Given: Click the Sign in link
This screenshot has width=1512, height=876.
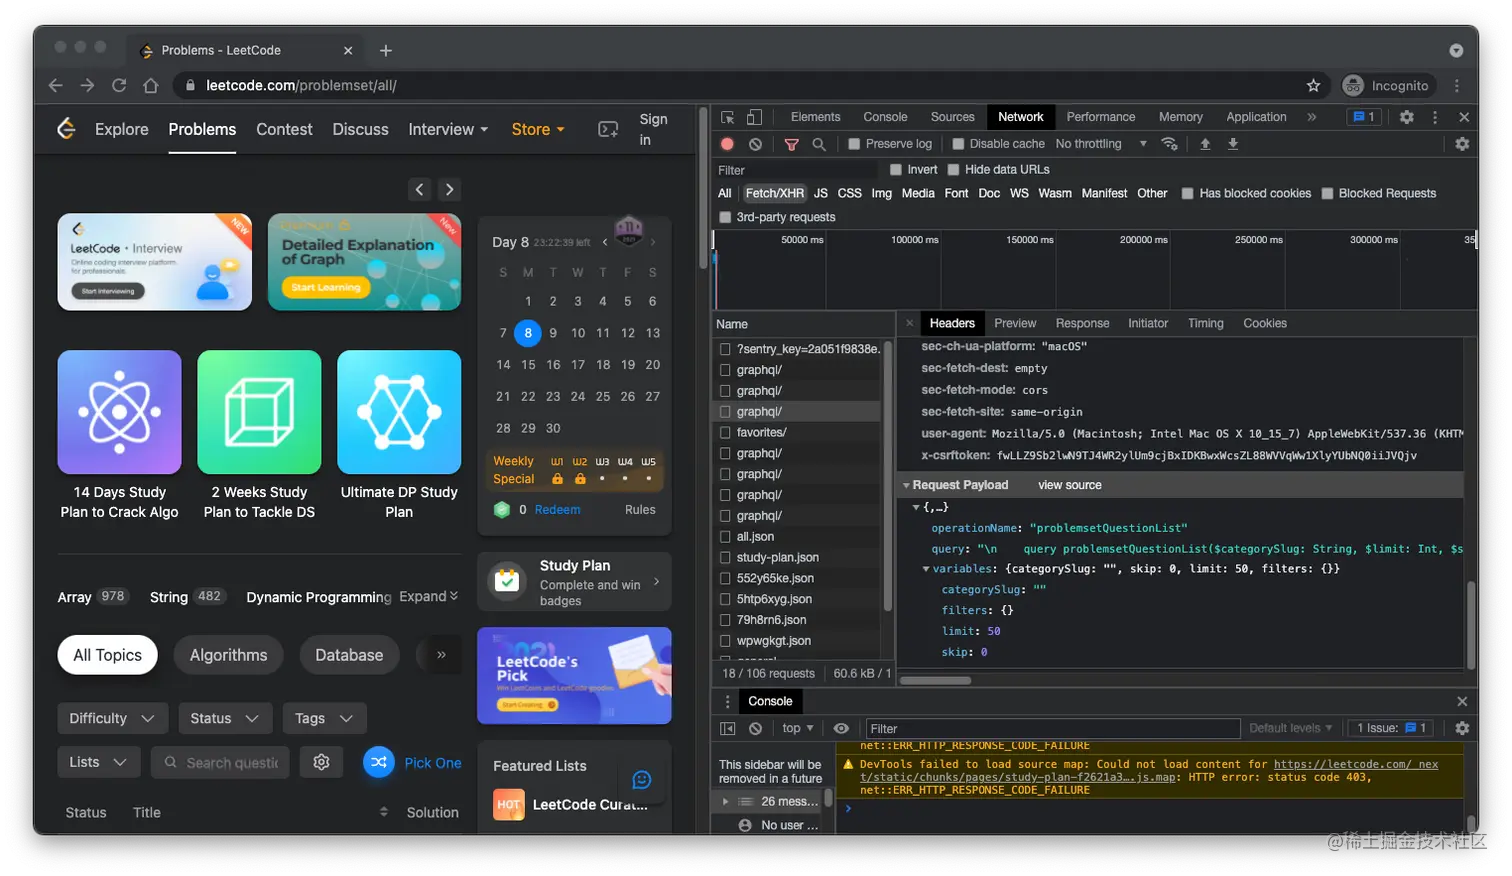Looking at the screenshot, I should [x=653, y=130].
